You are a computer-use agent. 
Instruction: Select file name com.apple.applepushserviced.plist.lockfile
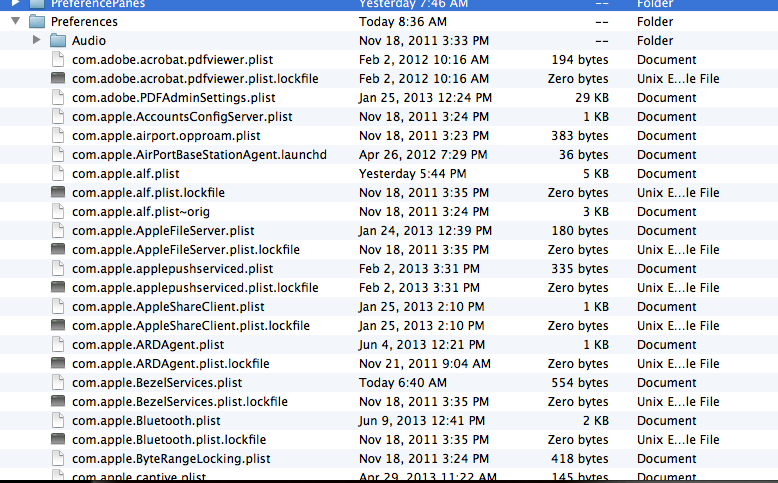(x=195, y=288)
